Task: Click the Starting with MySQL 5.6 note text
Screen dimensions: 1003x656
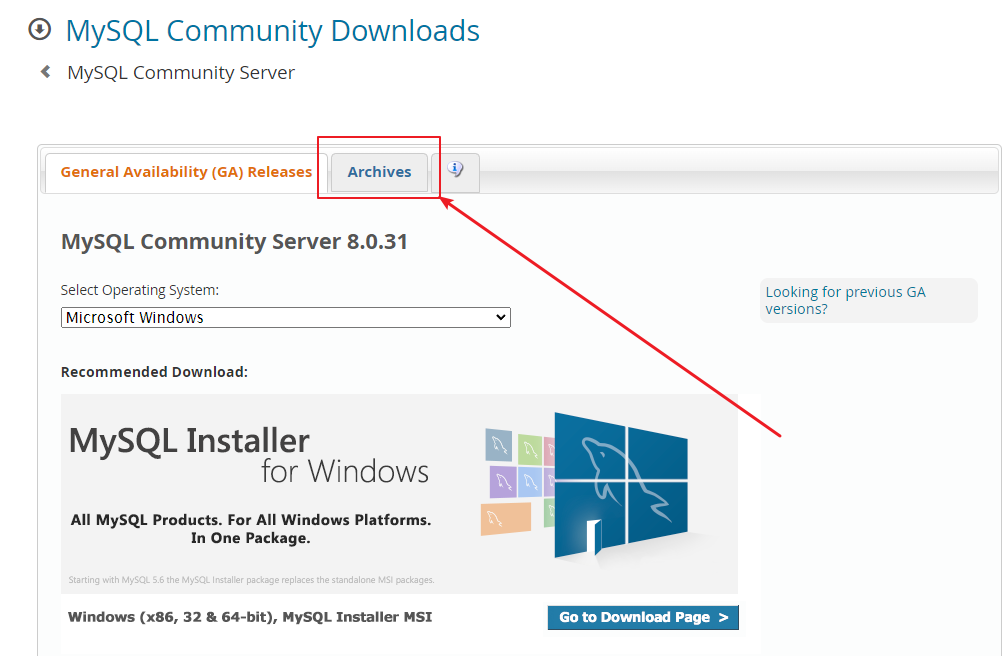Action: coord(251,580)
